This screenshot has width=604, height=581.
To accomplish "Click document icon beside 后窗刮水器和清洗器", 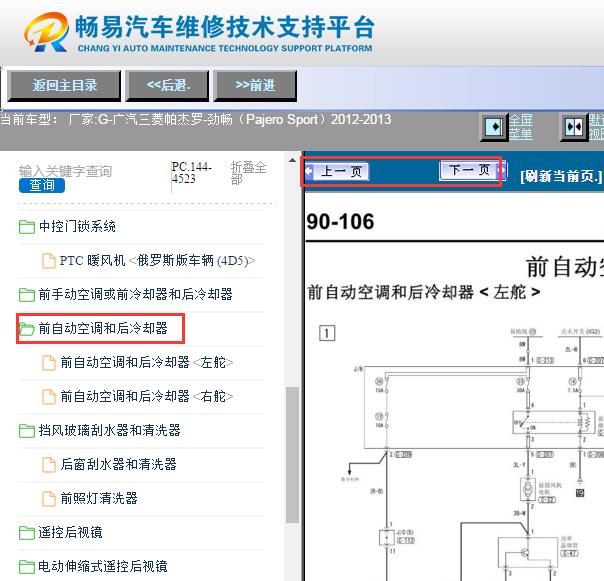I will (x=49, y=464).
